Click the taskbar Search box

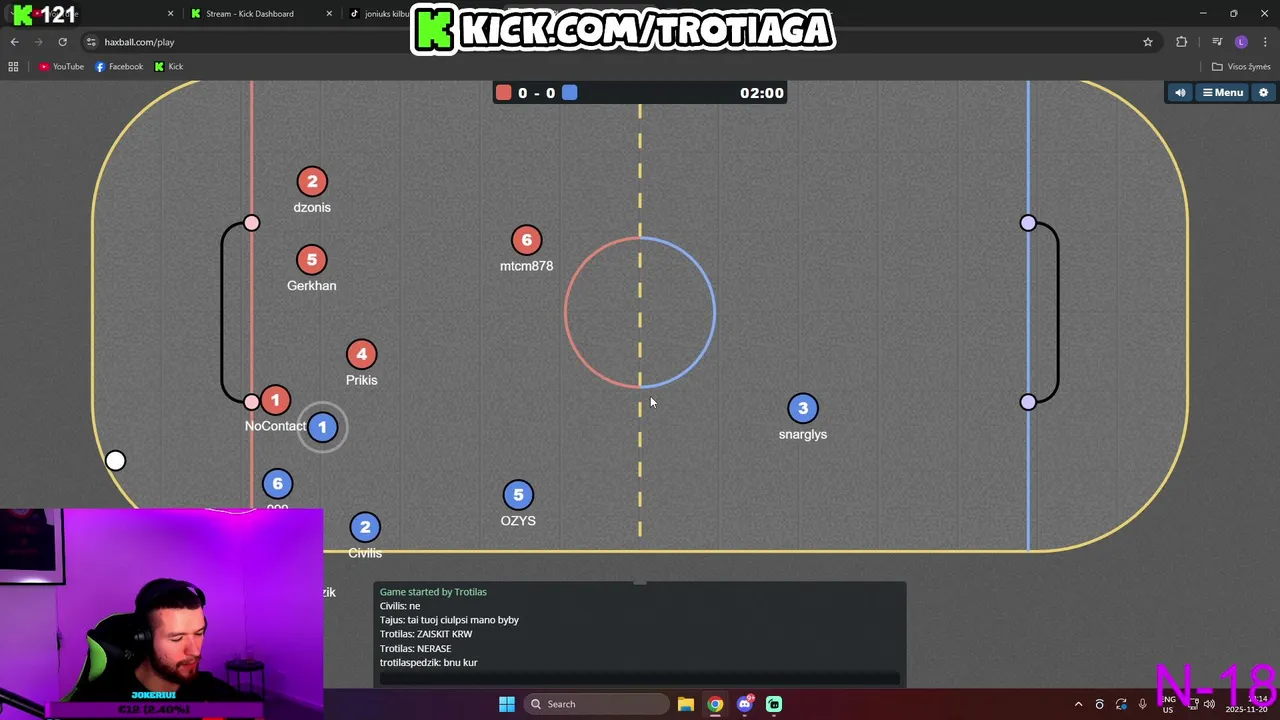(597, 704)
